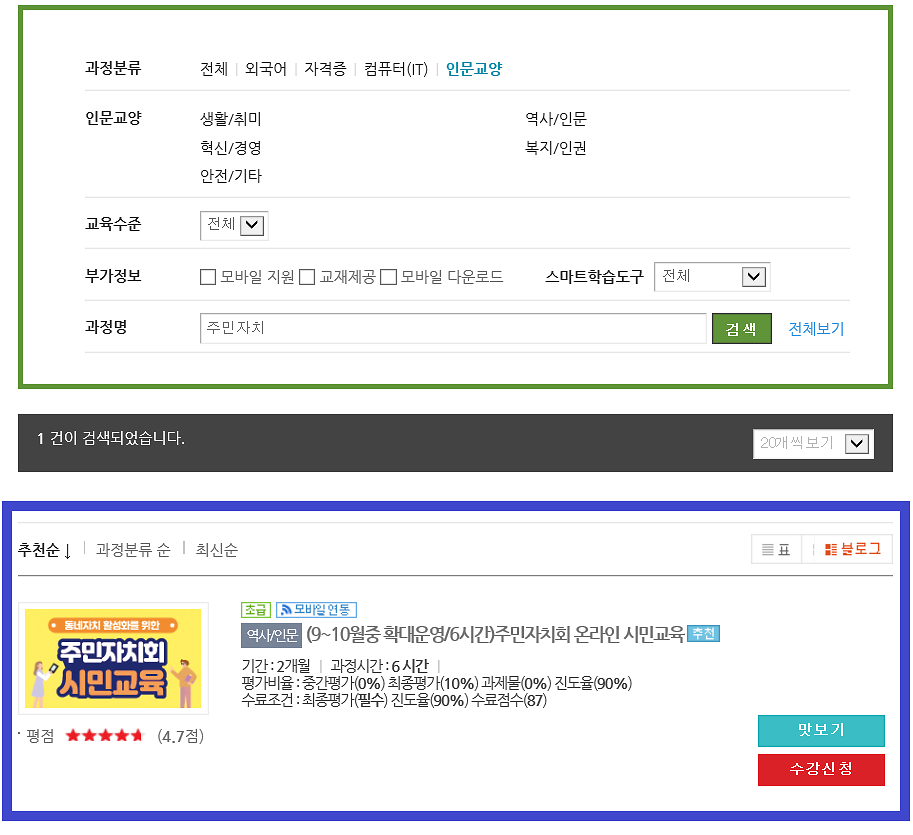Click the 모바일연동 badge icon
The height and width of the screenshot is (835, 913).
pos(316,610)
